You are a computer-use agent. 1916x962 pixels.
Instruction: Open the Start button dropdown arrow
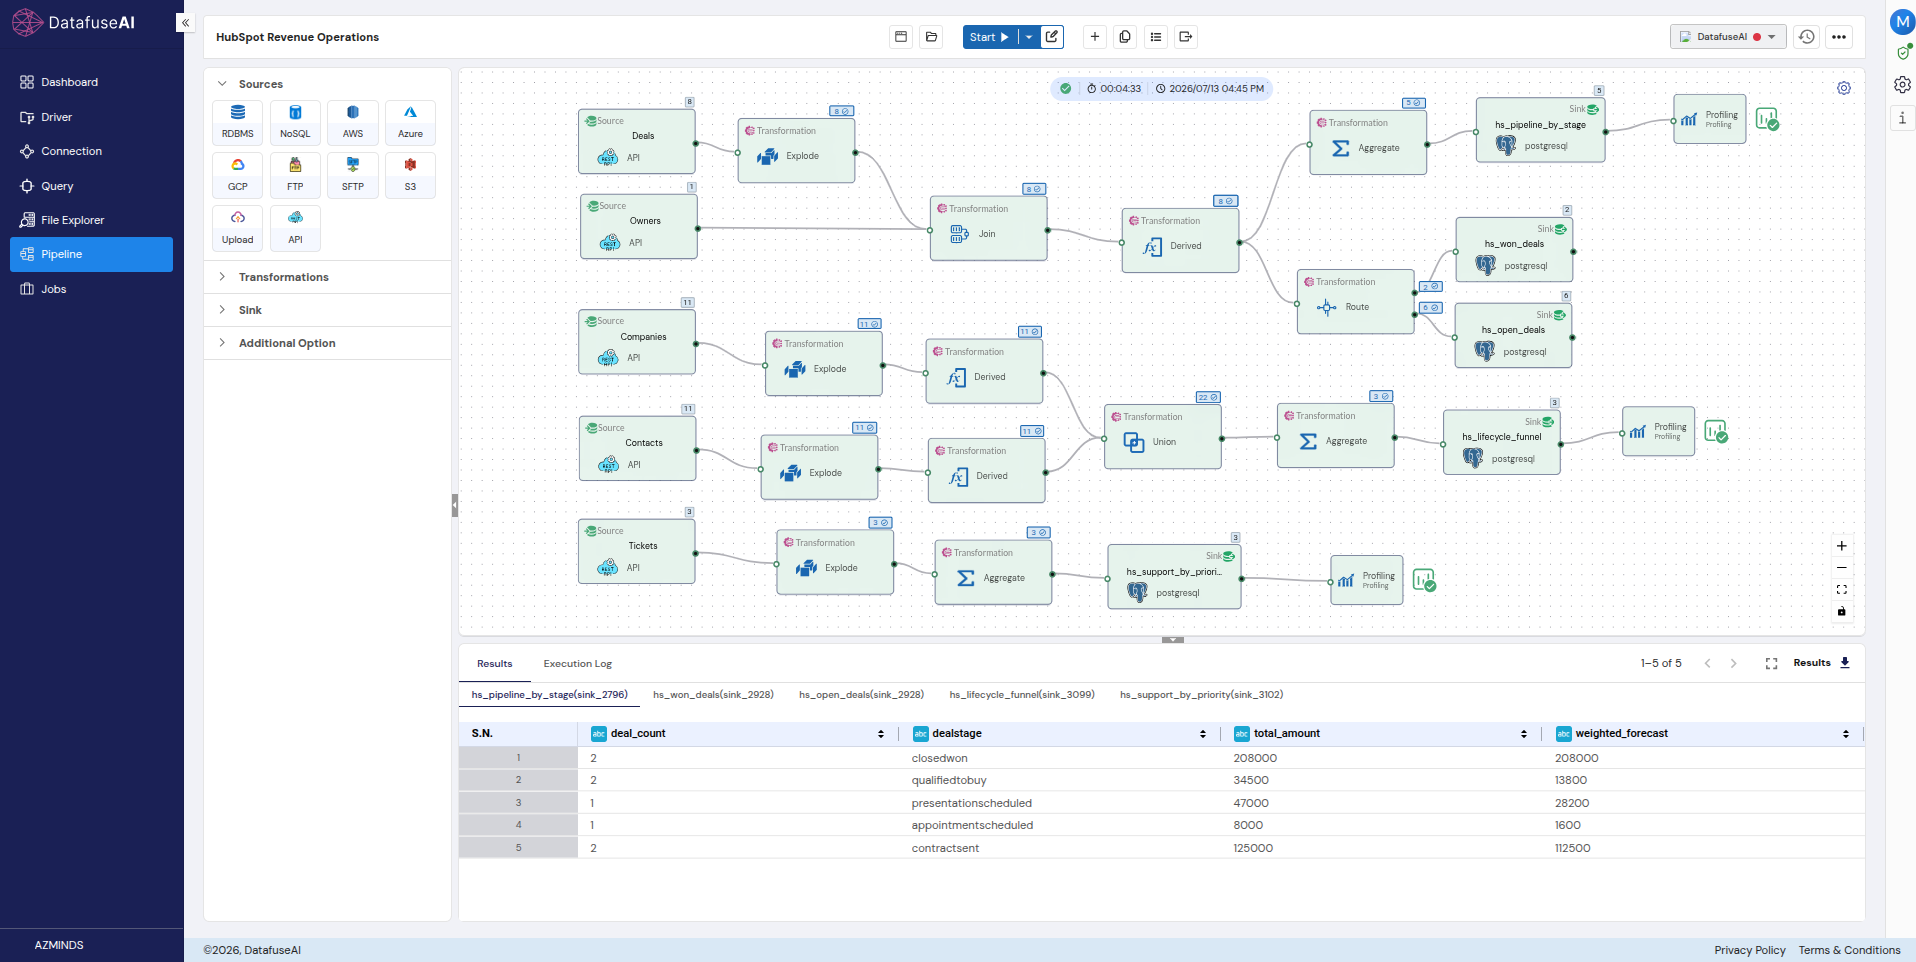point(1029,37)
